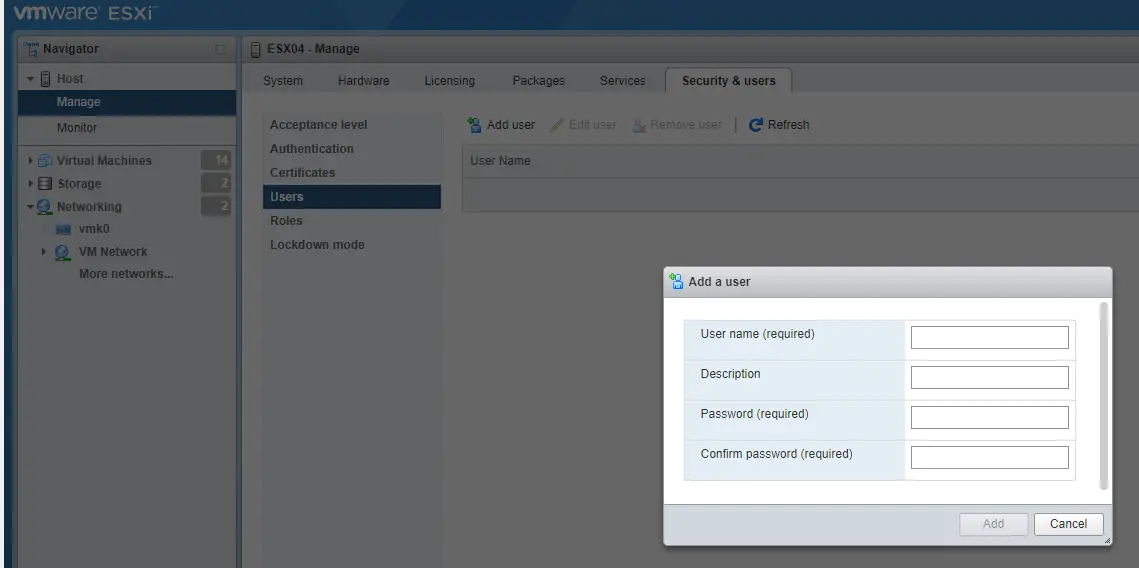This screenshot has width=1139, height=568.
Task: Click the Storage icon in Navigator
Action: pyautogui.click(x=45, y=184)
